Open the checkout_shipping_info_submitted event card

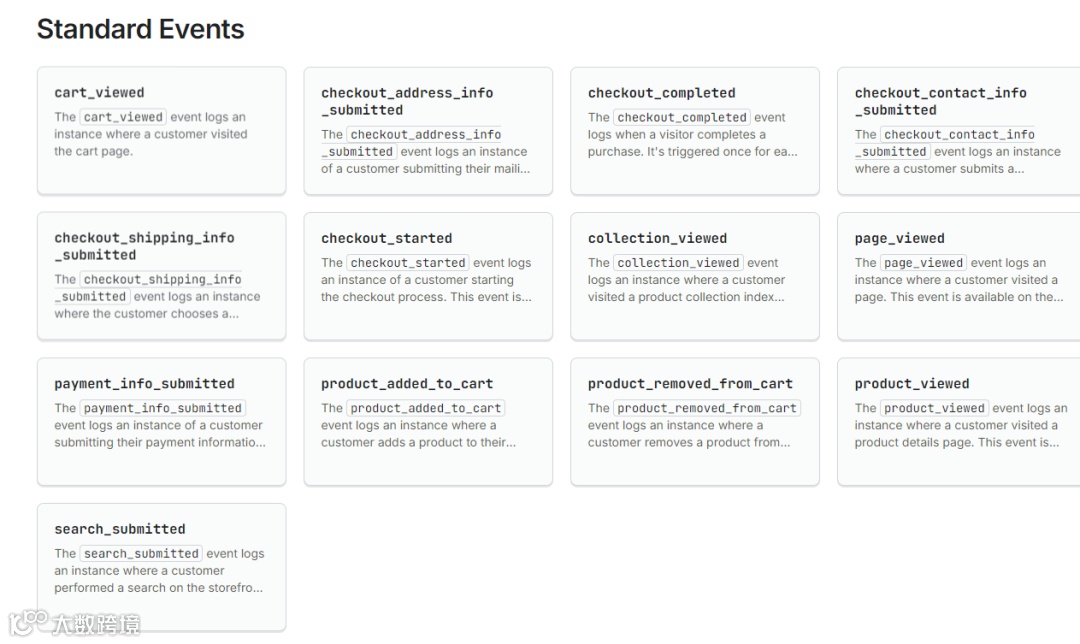161,275
